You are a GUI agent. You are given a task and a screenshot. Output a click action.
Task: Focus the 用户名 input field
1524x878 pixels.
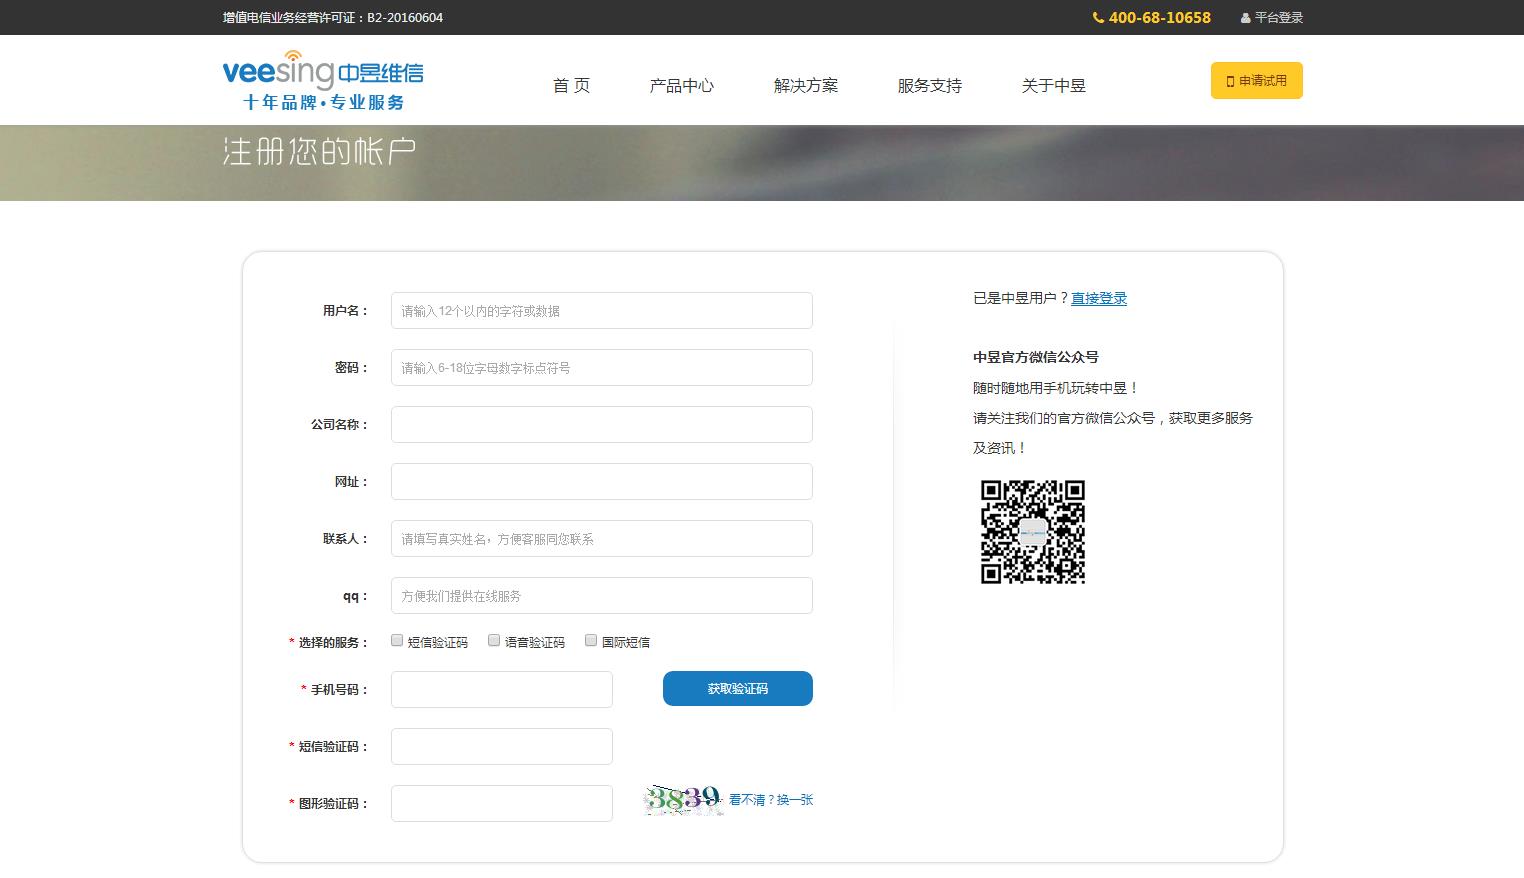(601, 311)
